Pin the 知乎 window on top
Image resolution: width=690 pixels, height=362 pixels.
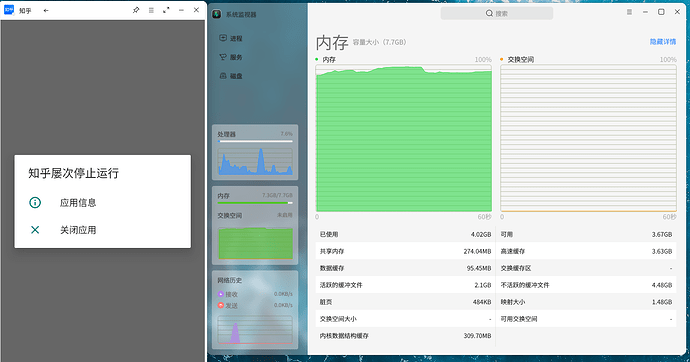click(x=136, y=10)
